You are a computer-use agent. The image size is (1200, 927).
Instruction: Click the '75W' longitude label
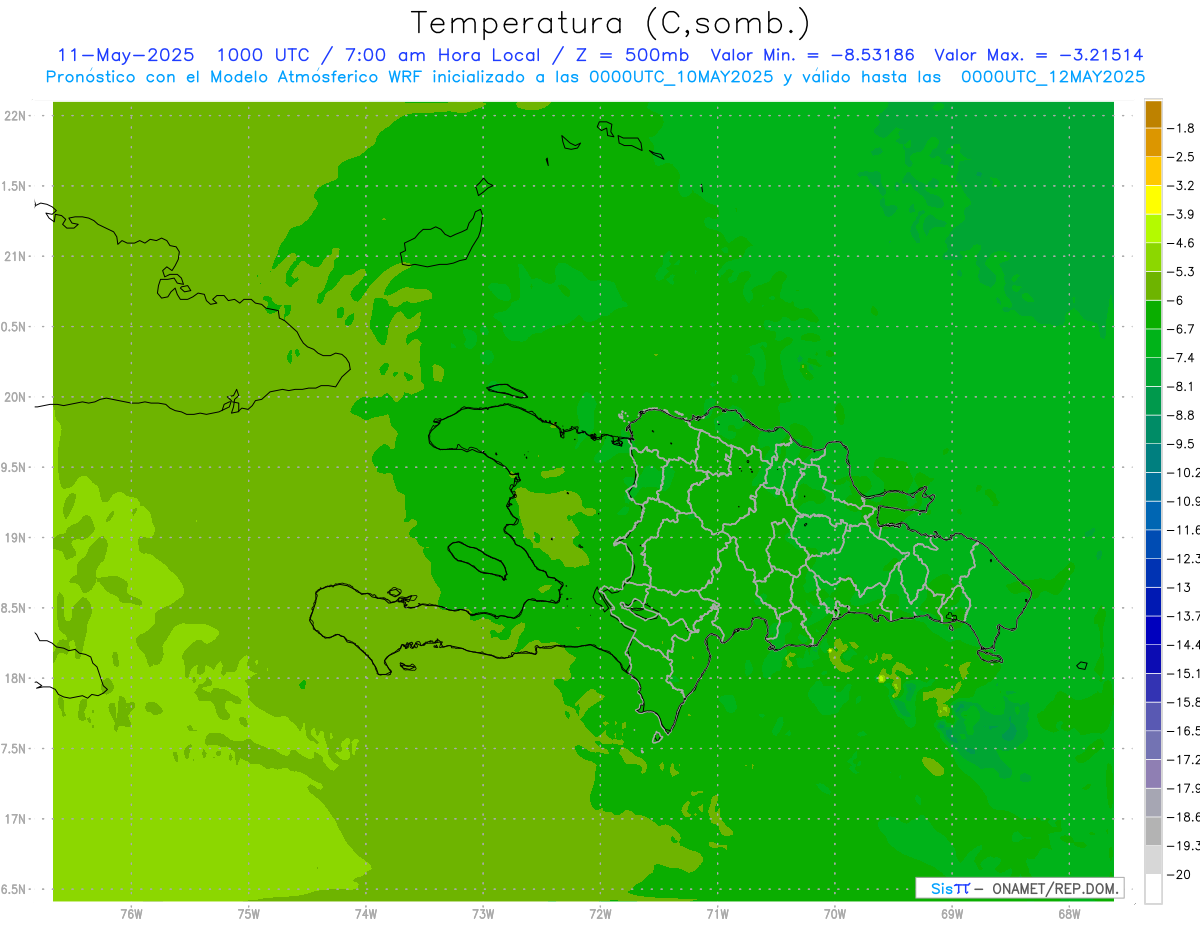pyautogui.click(x=249, y=913)
